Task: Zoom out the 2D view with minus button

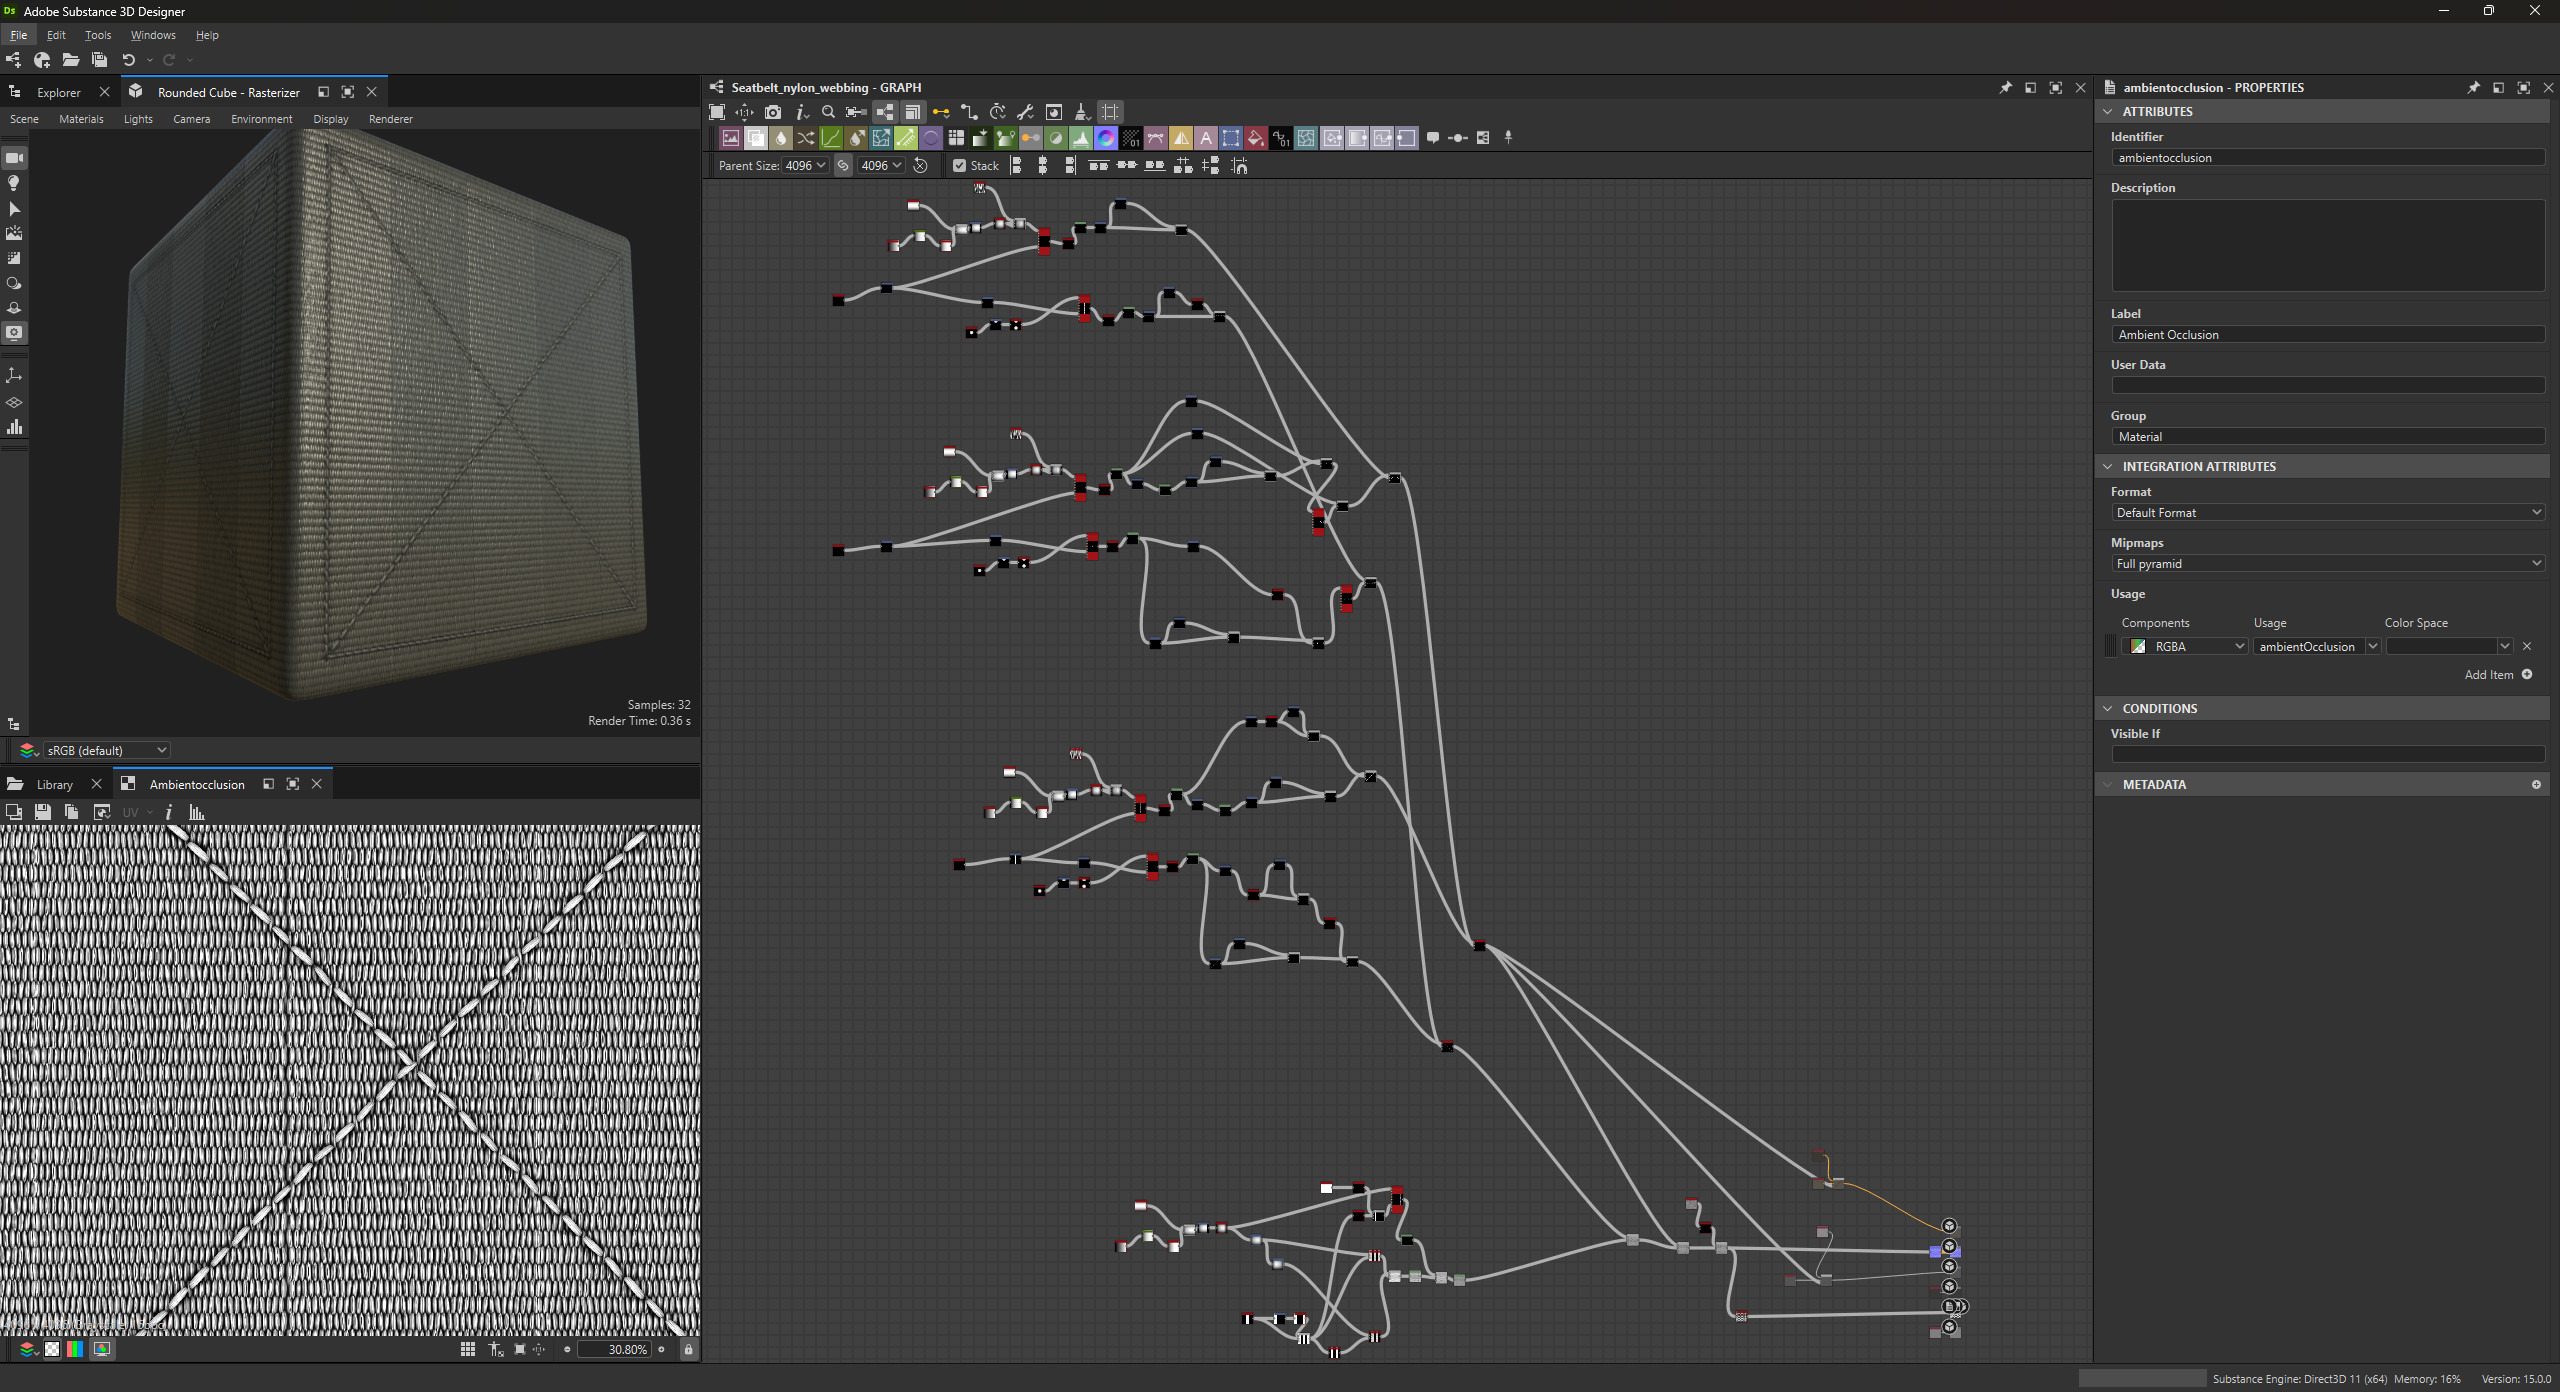Action: point(567,1350)
